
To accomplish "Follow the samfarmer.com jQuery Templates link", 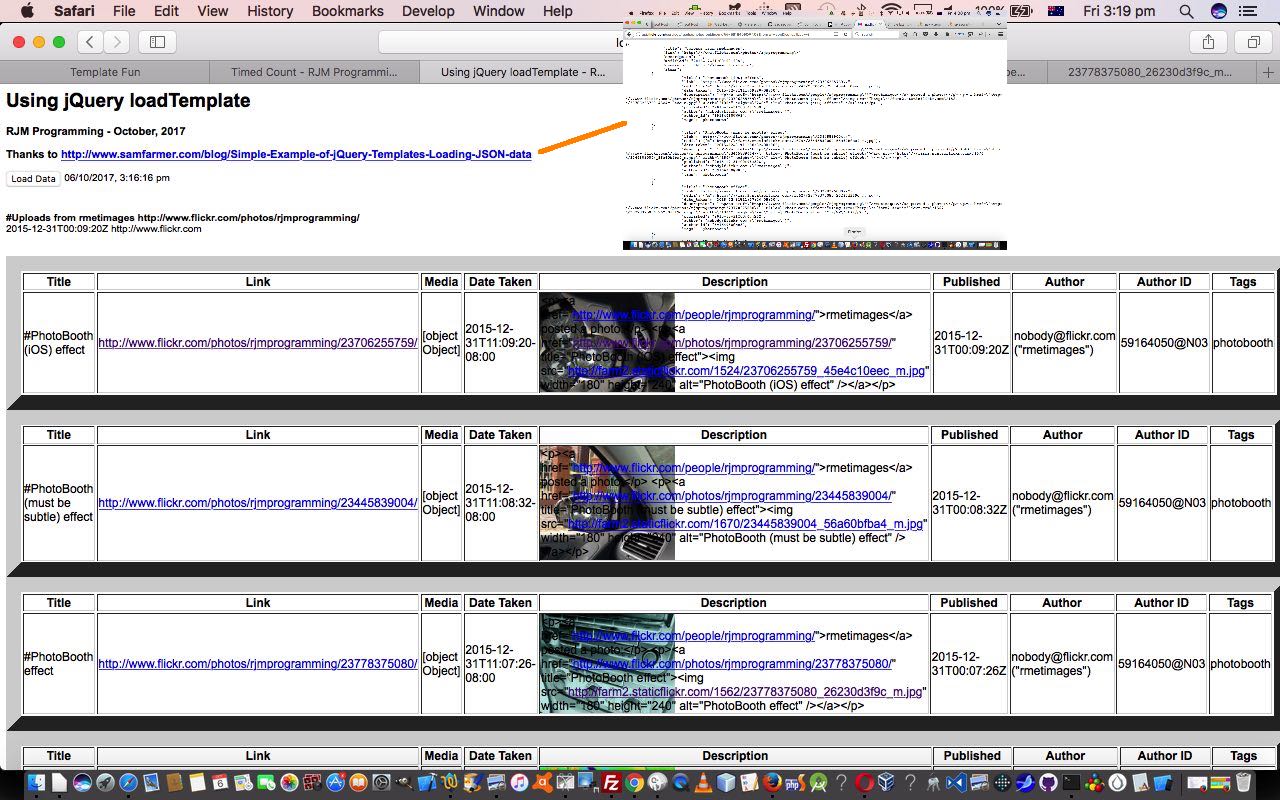I will (x=296, y=154).
